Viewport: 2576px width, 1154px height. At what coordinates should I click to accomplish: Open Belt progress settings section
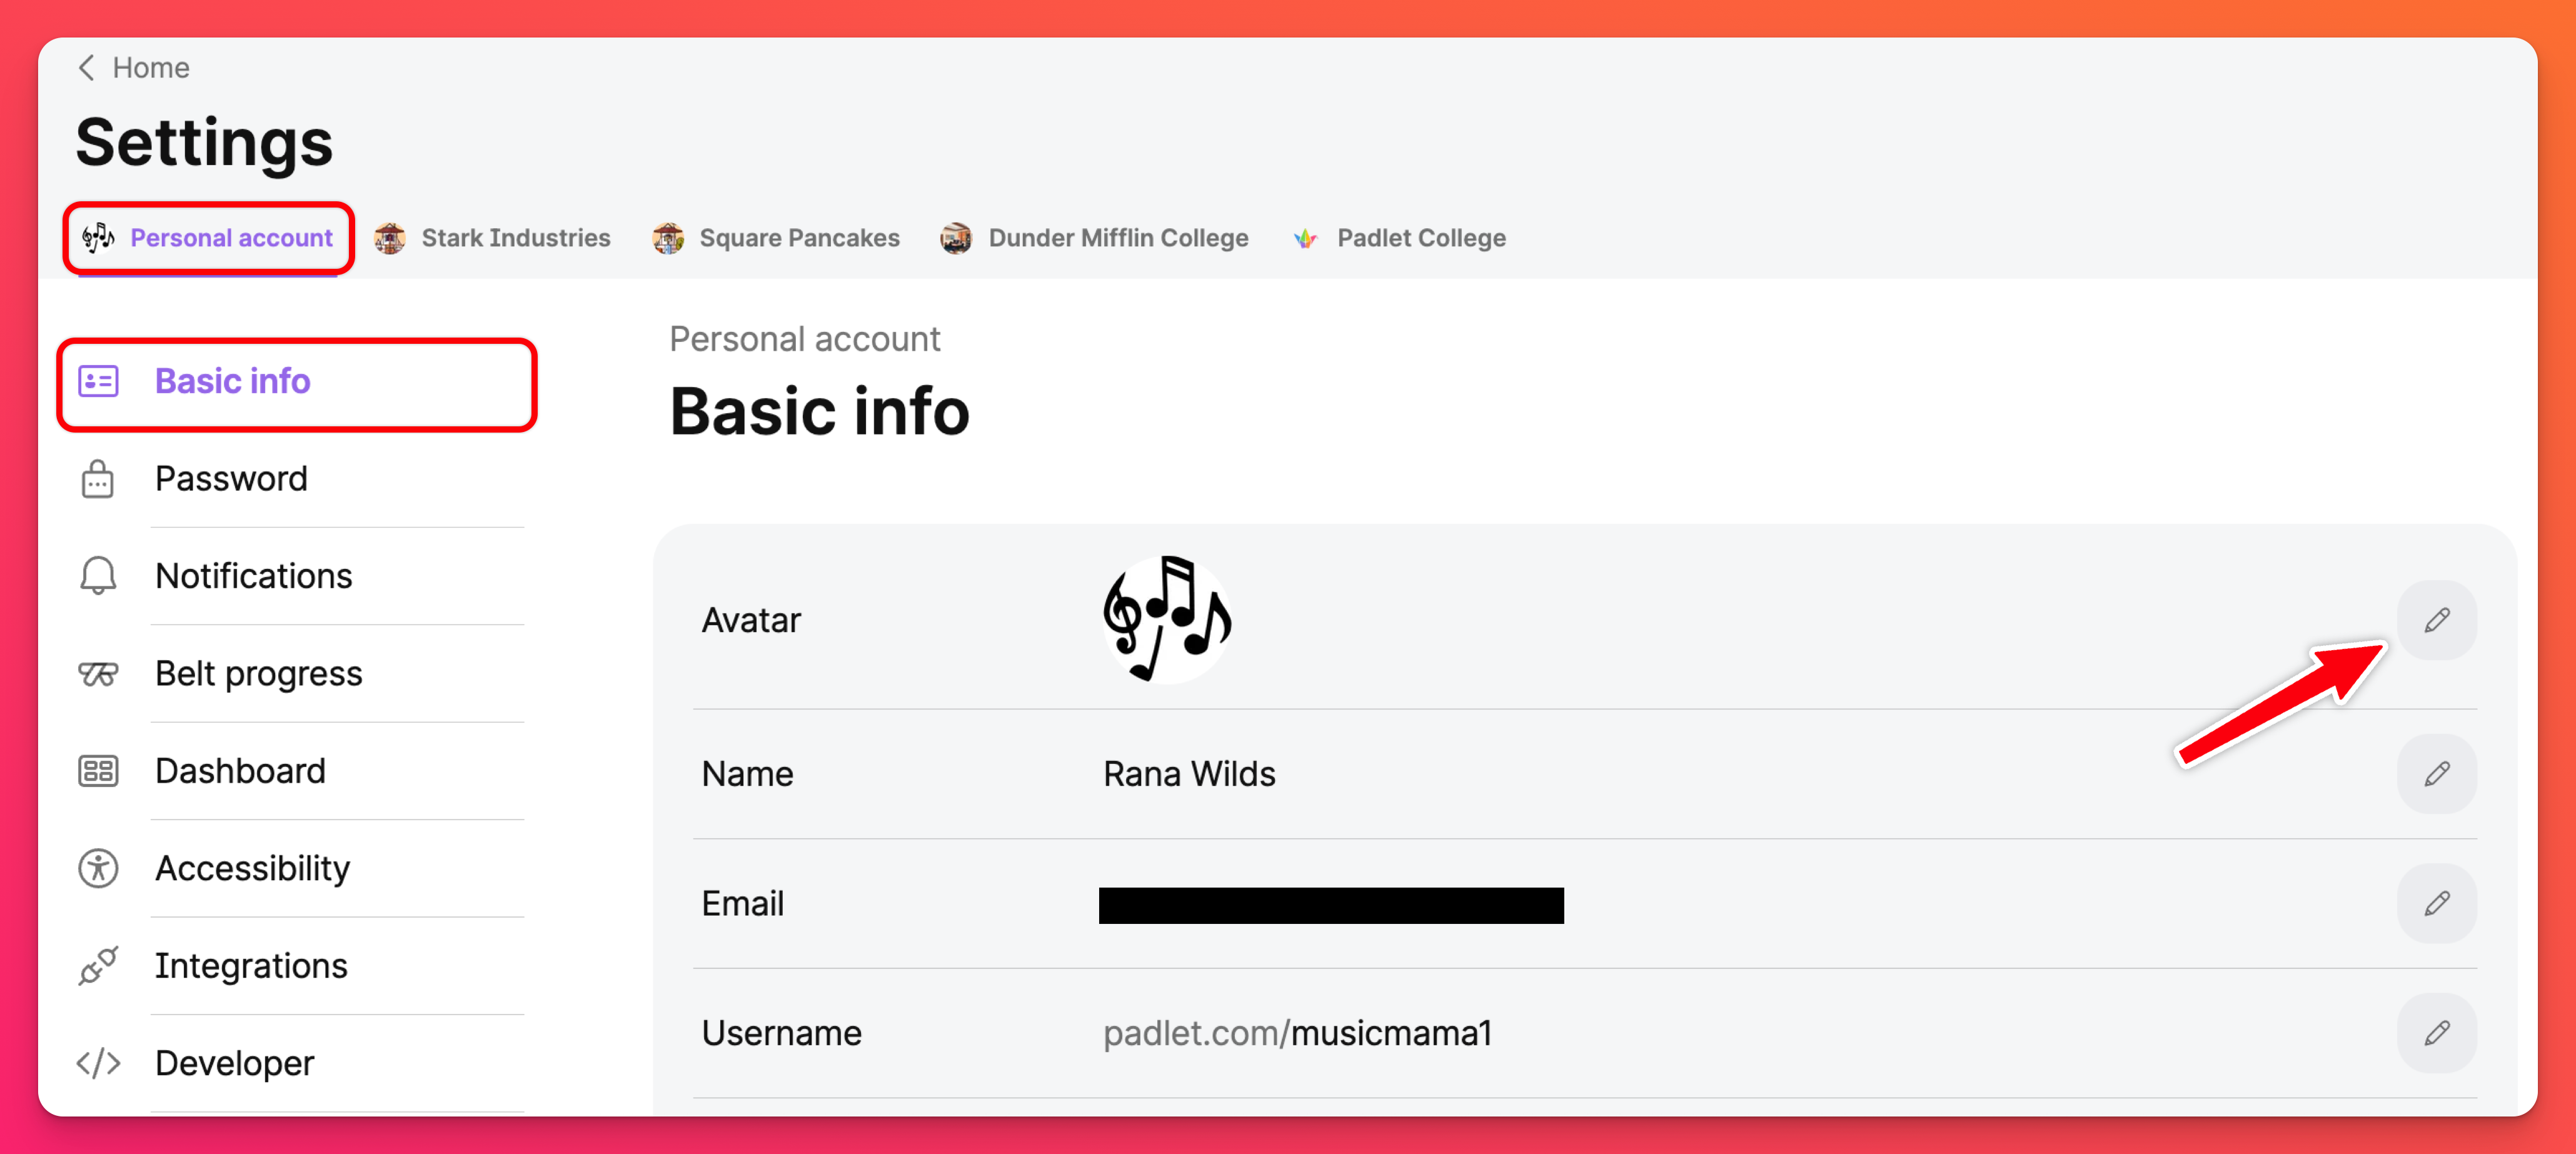tap(258, 674)
